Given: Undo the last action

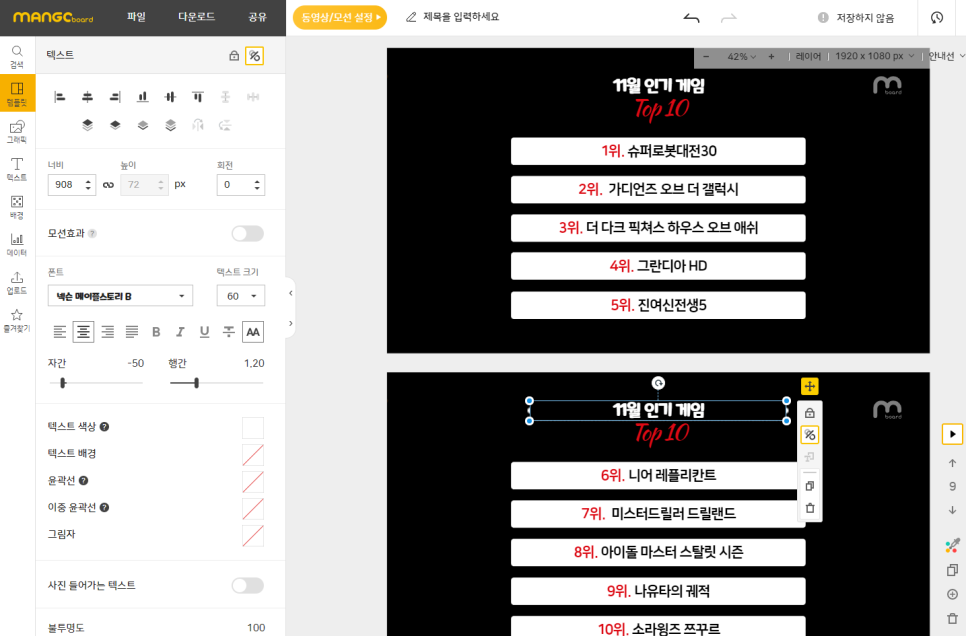Looking at the screenshot, I should tap(691, 18).
